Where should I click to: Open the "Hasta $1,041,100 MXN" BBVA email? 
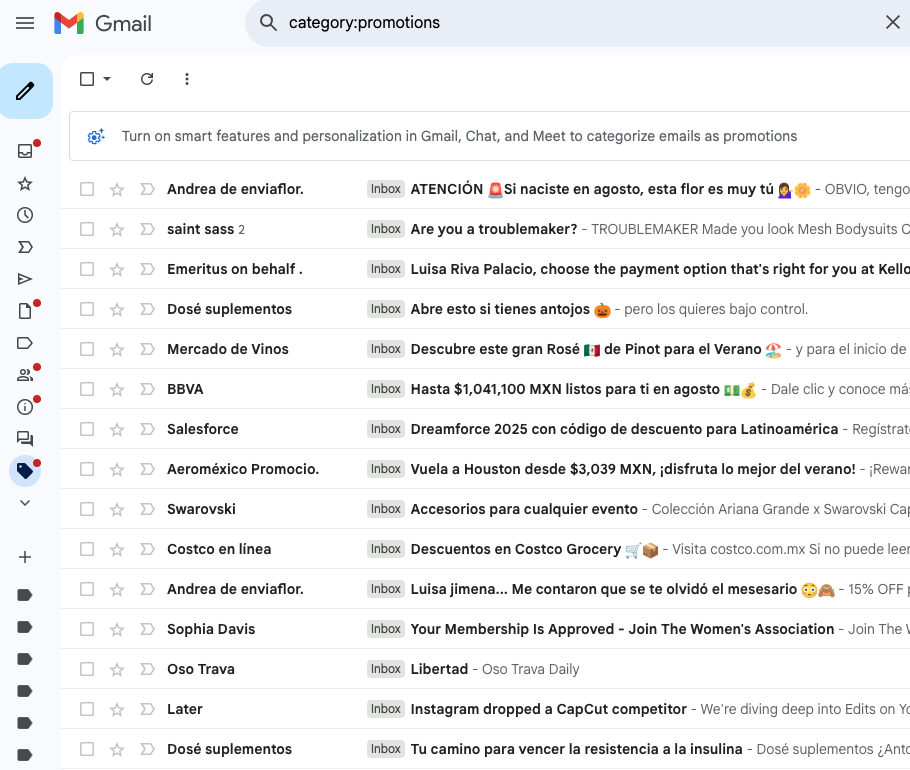[x=565, y=389]
